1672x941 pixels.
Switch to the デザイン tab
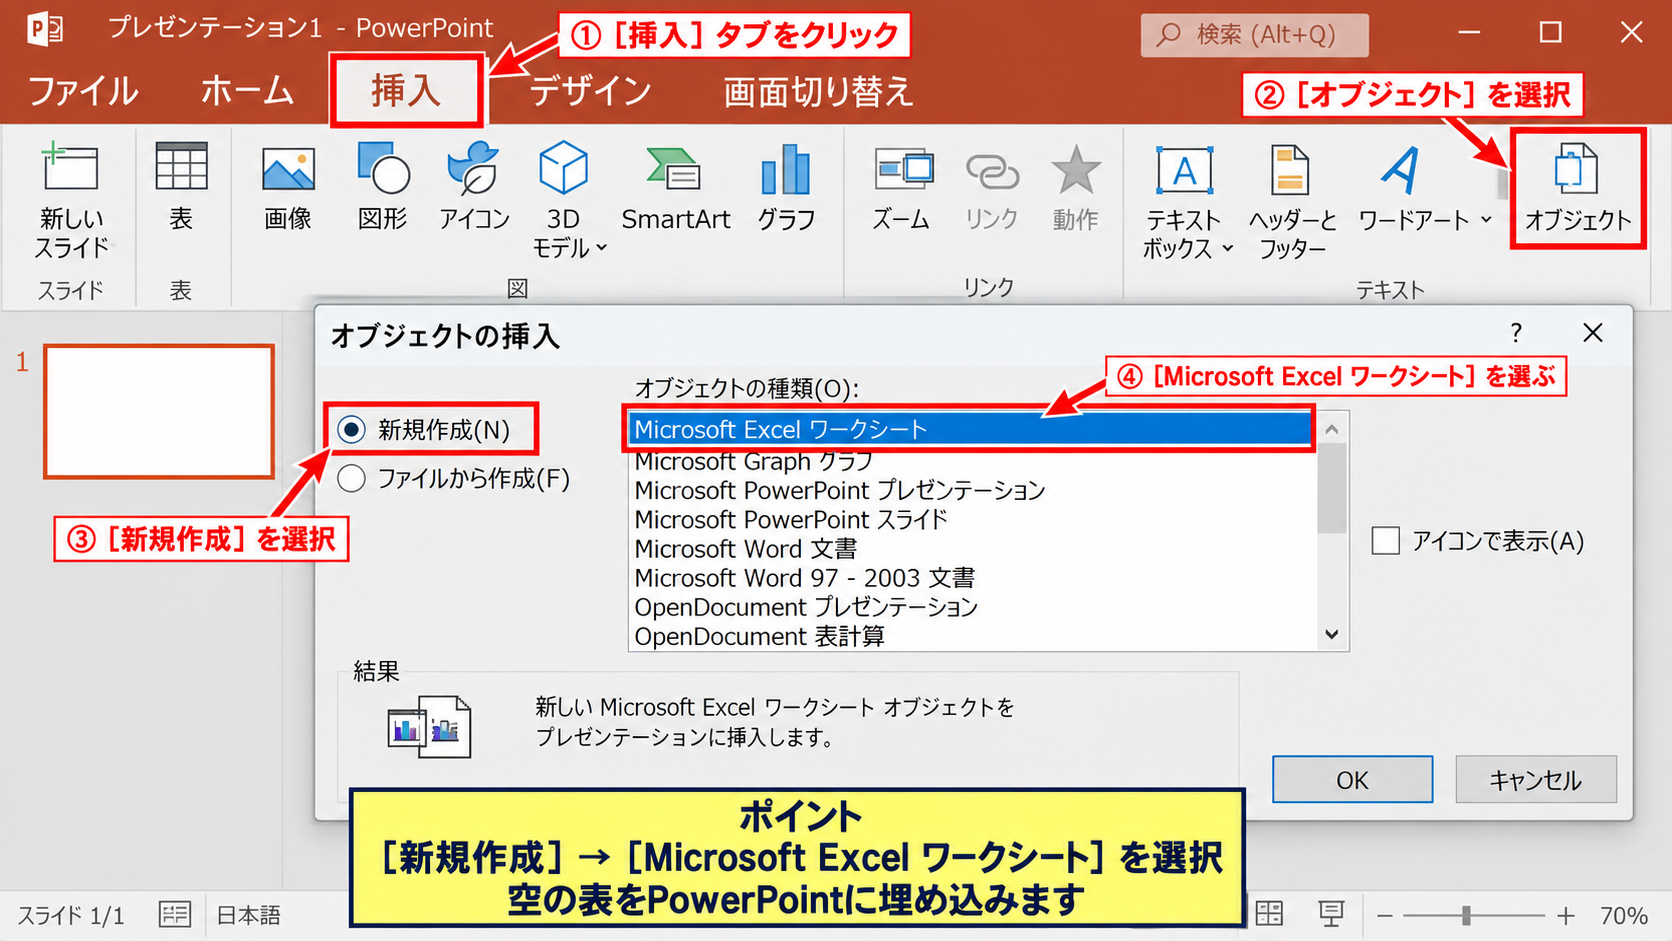click(x=590, y=91)
